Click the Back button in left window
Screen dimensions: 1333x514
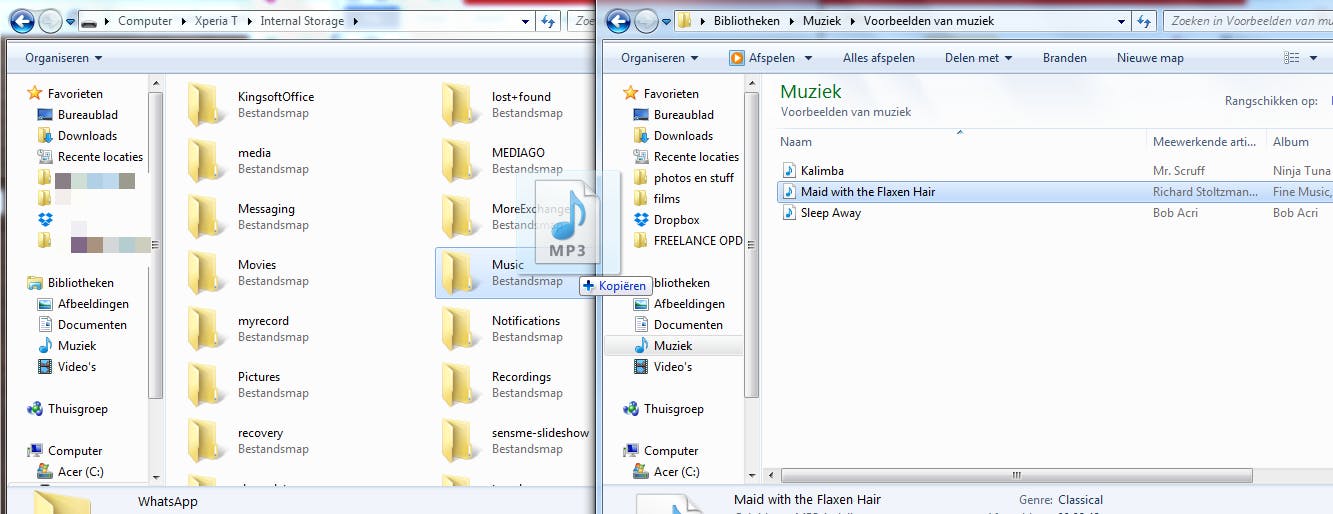tap(22, 20)
